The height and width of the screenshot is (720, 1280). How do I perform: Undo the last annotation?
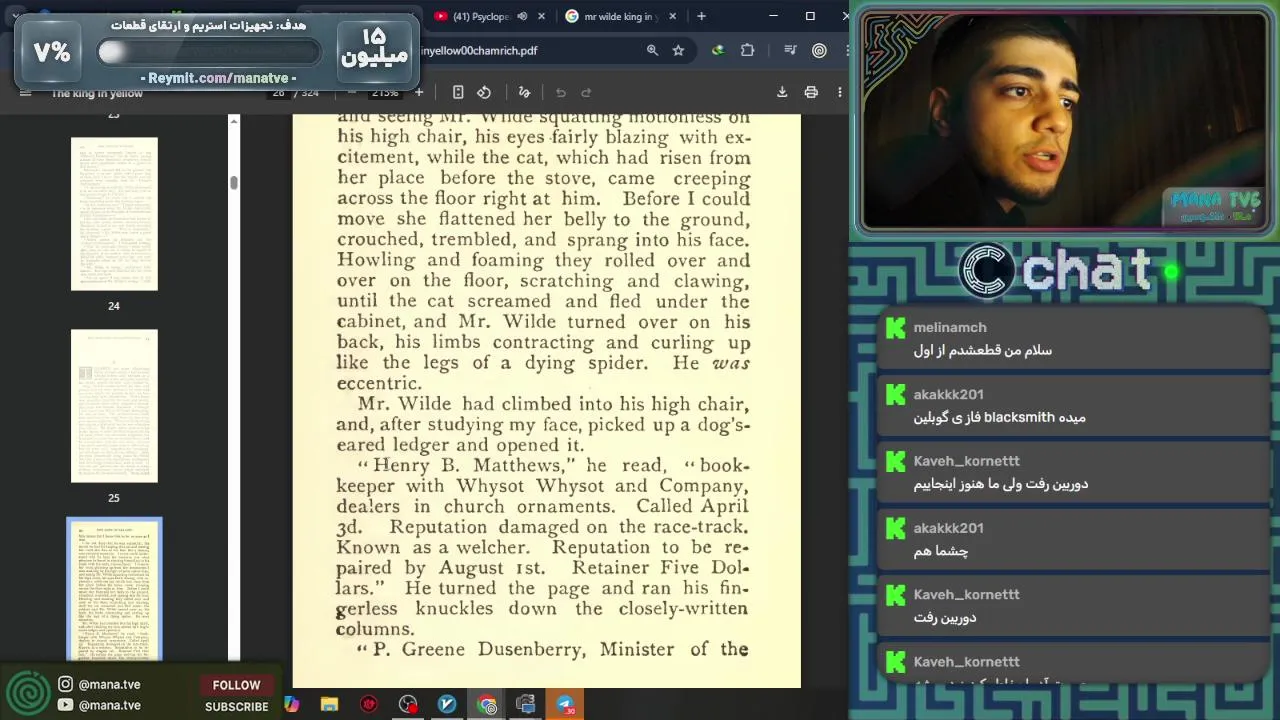[x=561, y=92]
